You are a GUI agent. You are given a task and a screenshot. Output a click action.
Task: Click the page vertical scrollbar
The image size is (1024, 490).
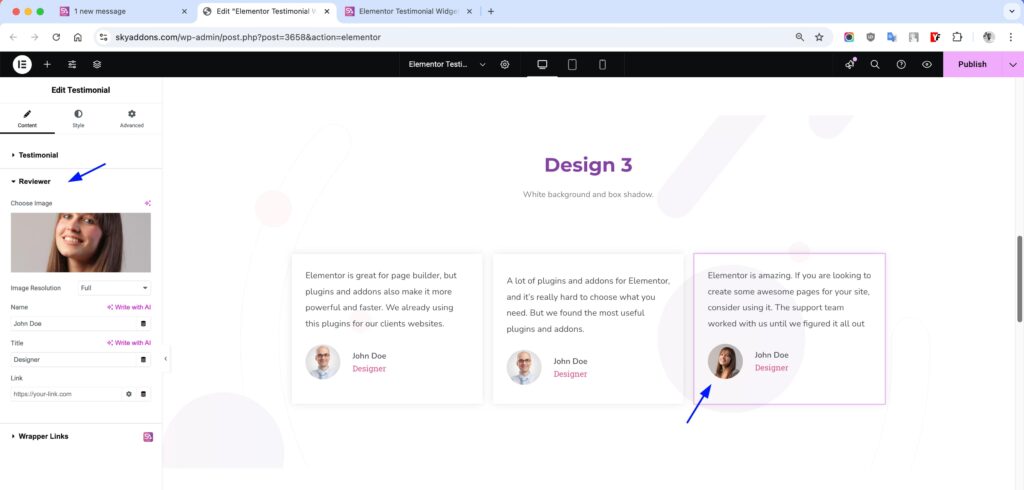(1019, 278)
